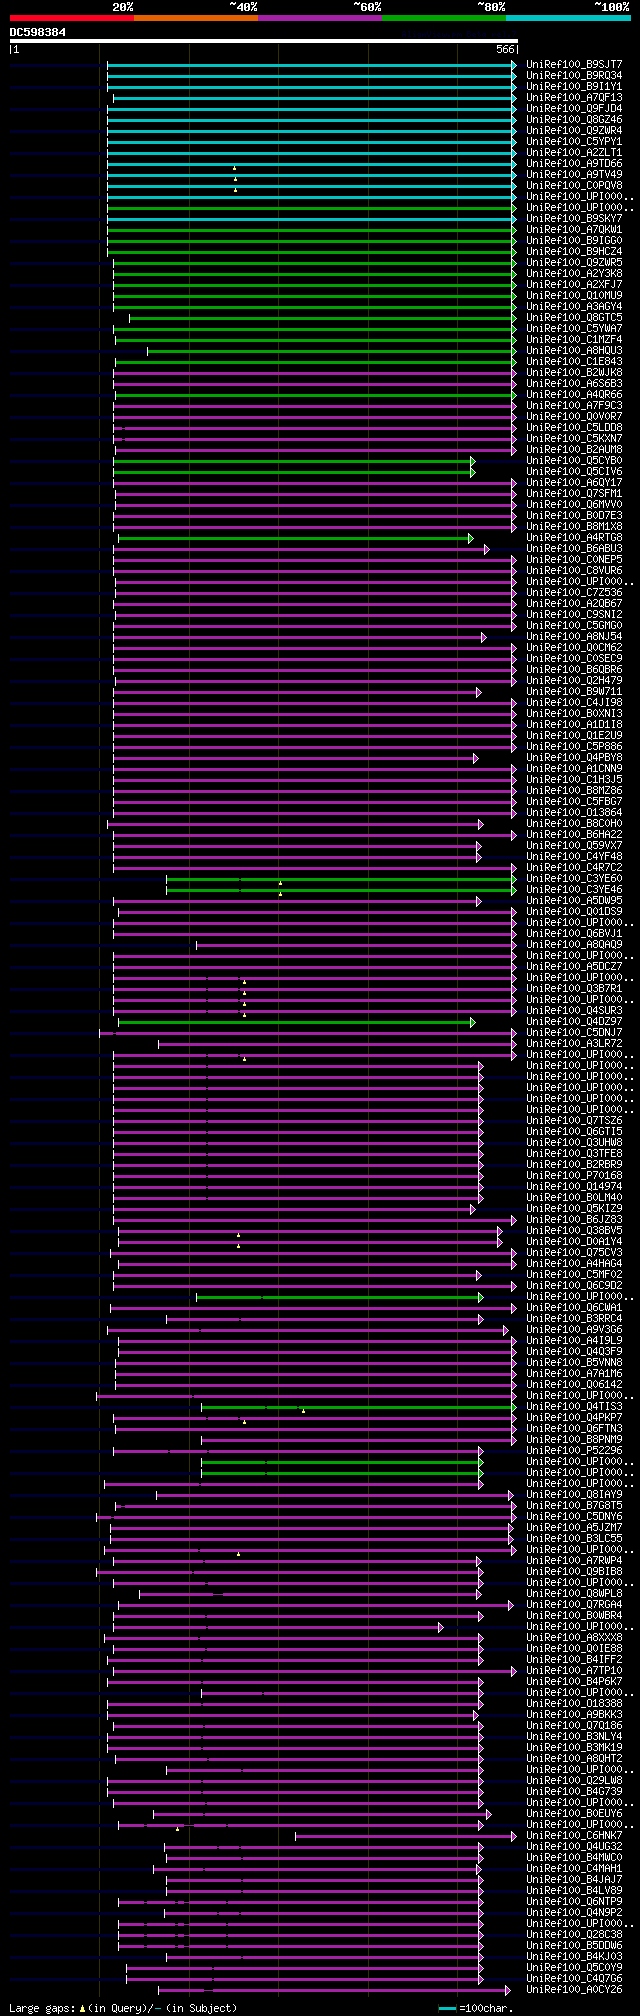Screen dimensions: 640x2016
Task: Click hit label UniRef100_C5YPY1
Action: 574,142
